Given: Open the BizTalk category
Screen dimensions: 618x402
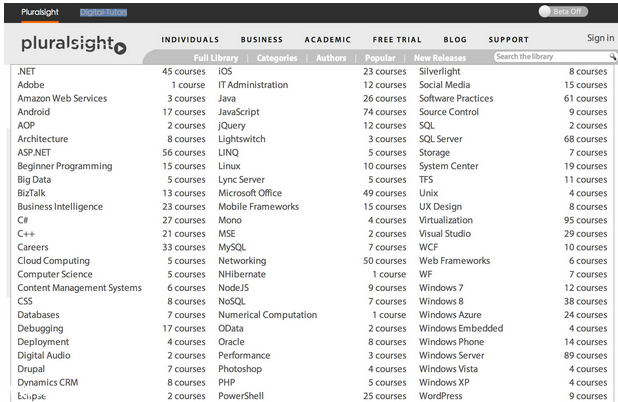Looking at the screenshot, I should point(32,193).
